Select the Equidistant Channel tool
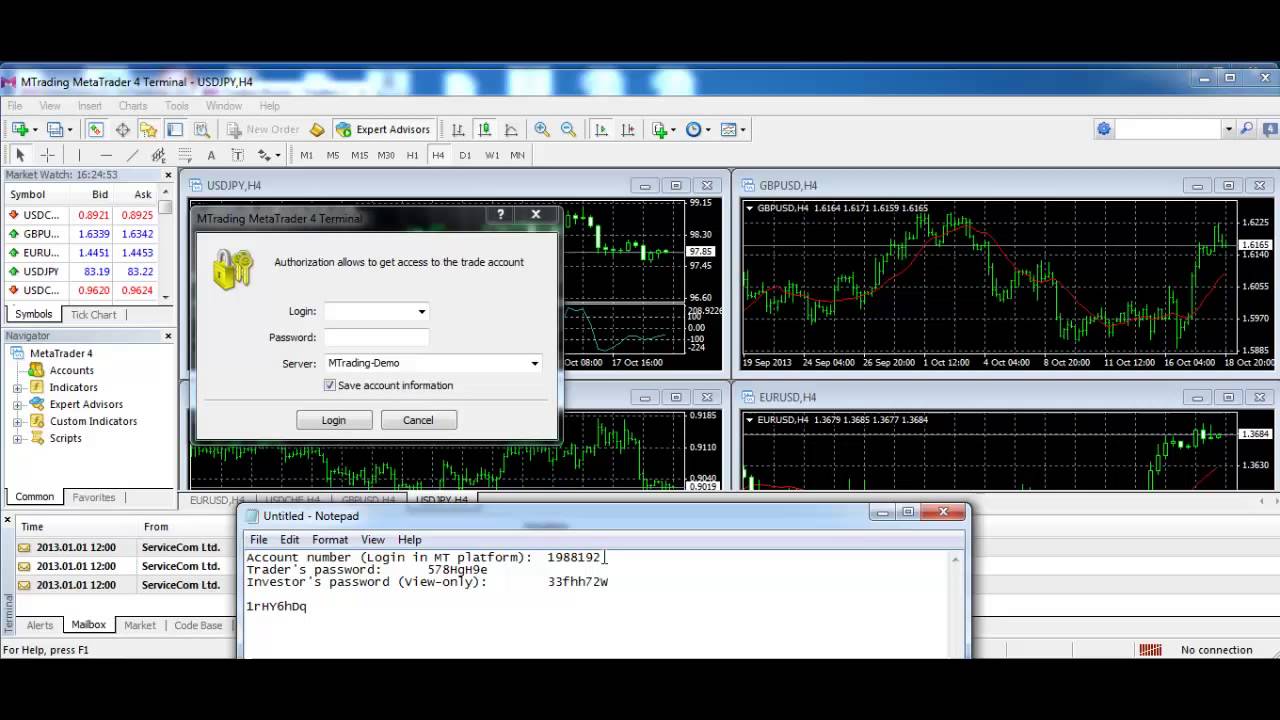This screenshot has width=1280, height=720. (x=158, y=155)
